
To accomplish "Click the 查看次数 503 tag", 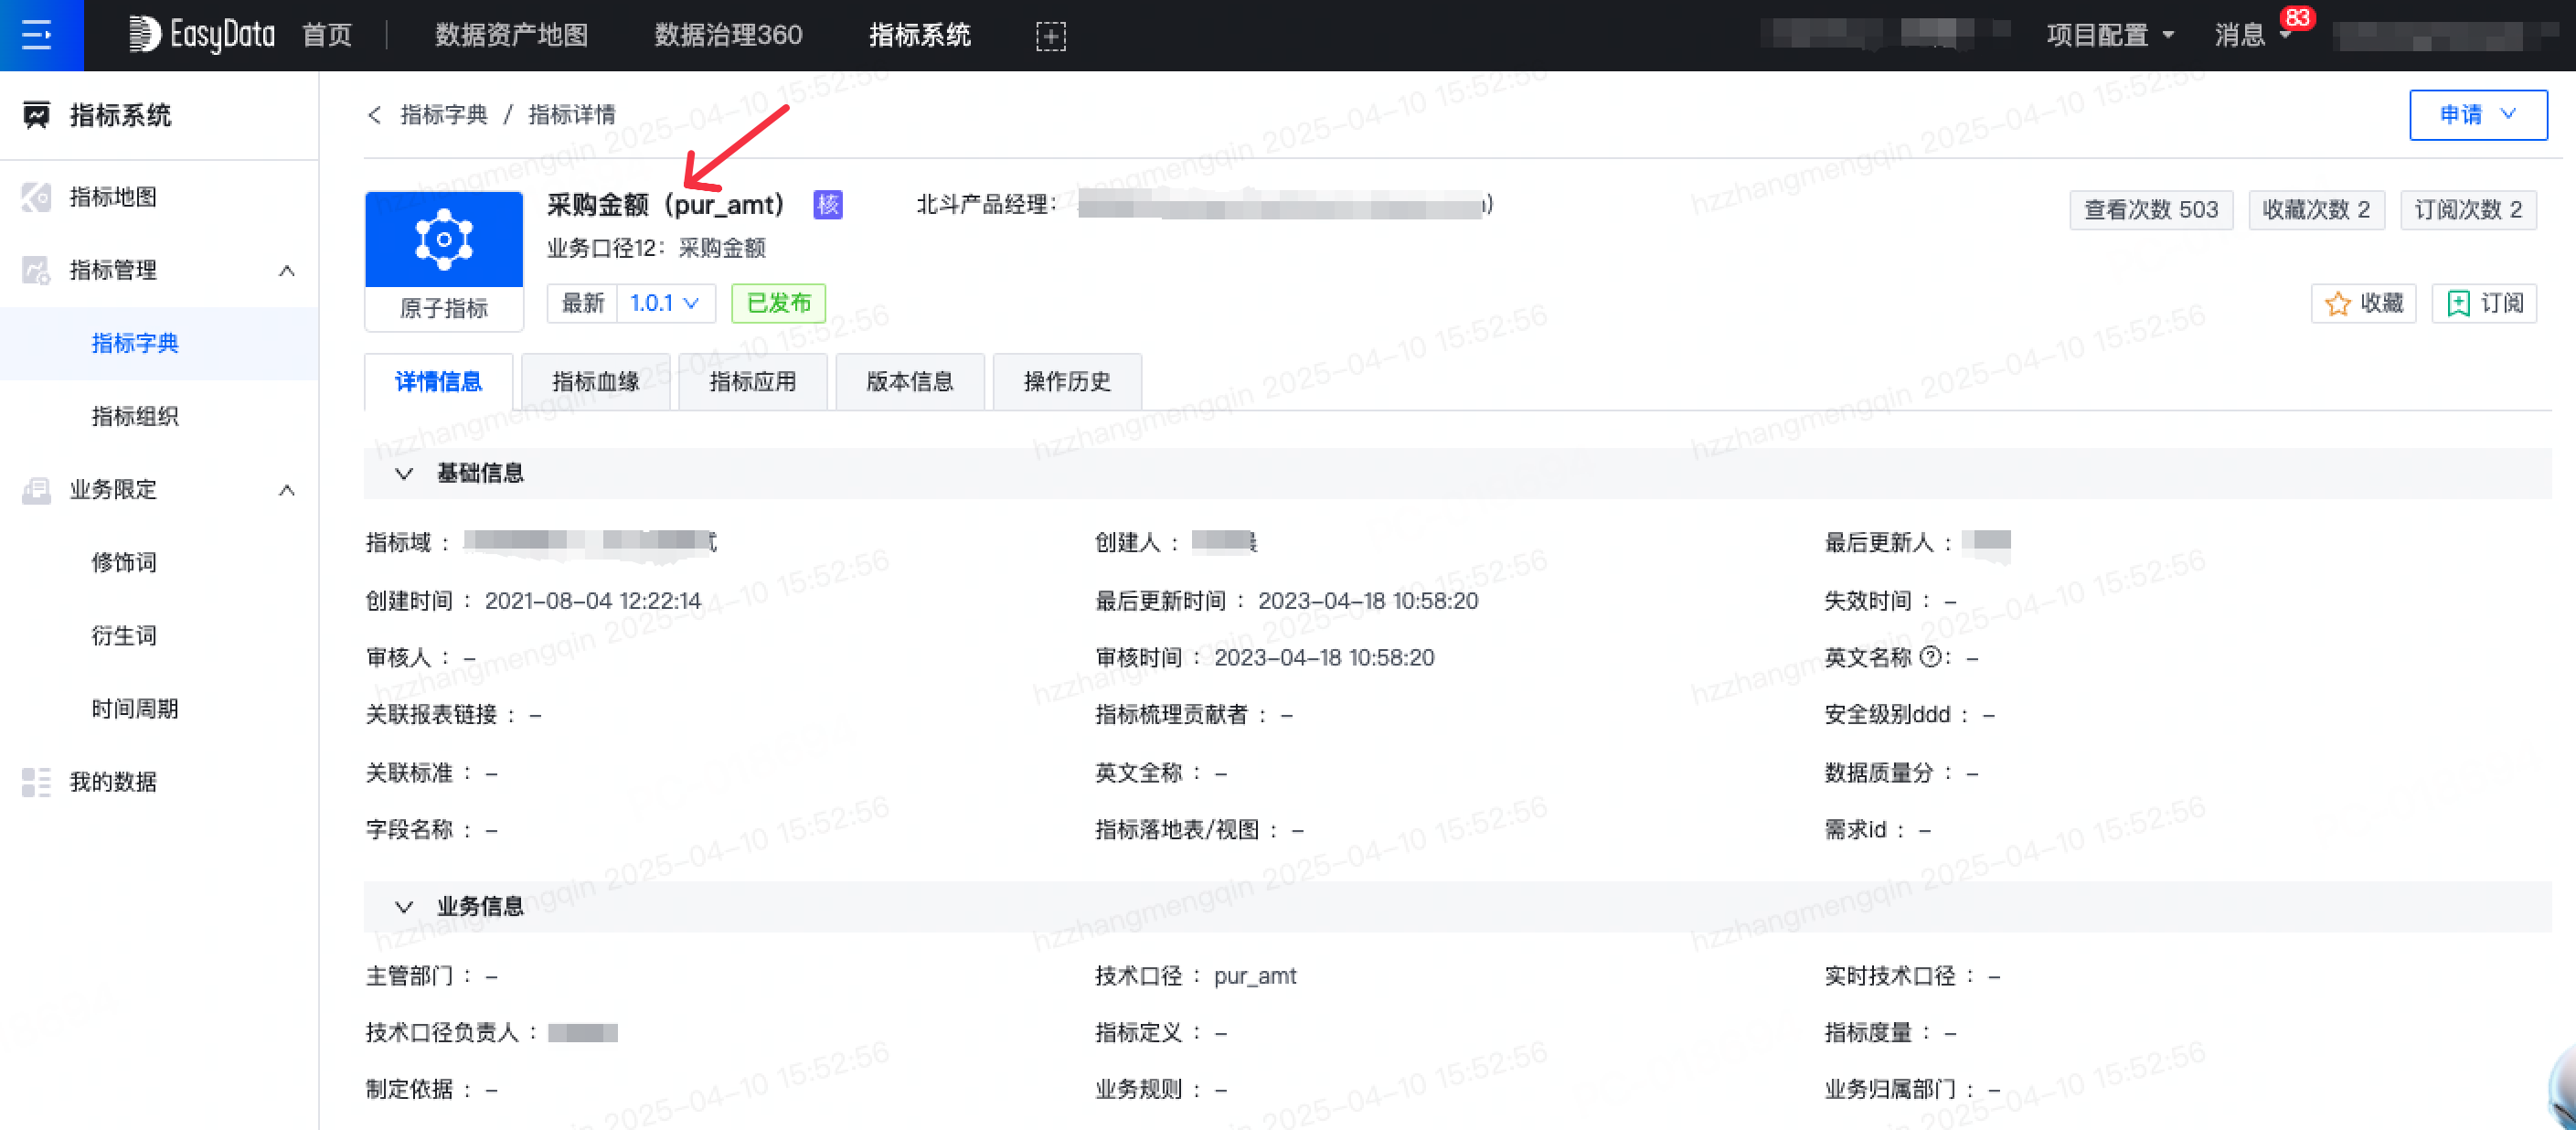I will [2151, 210].
